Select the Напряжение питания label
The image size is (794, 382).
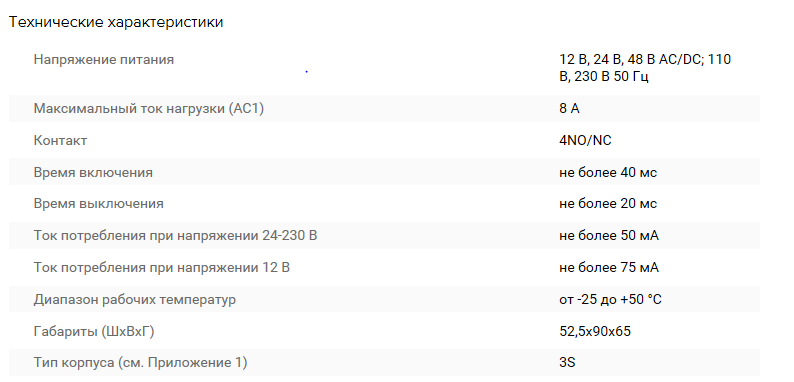(x=104, y=60)
